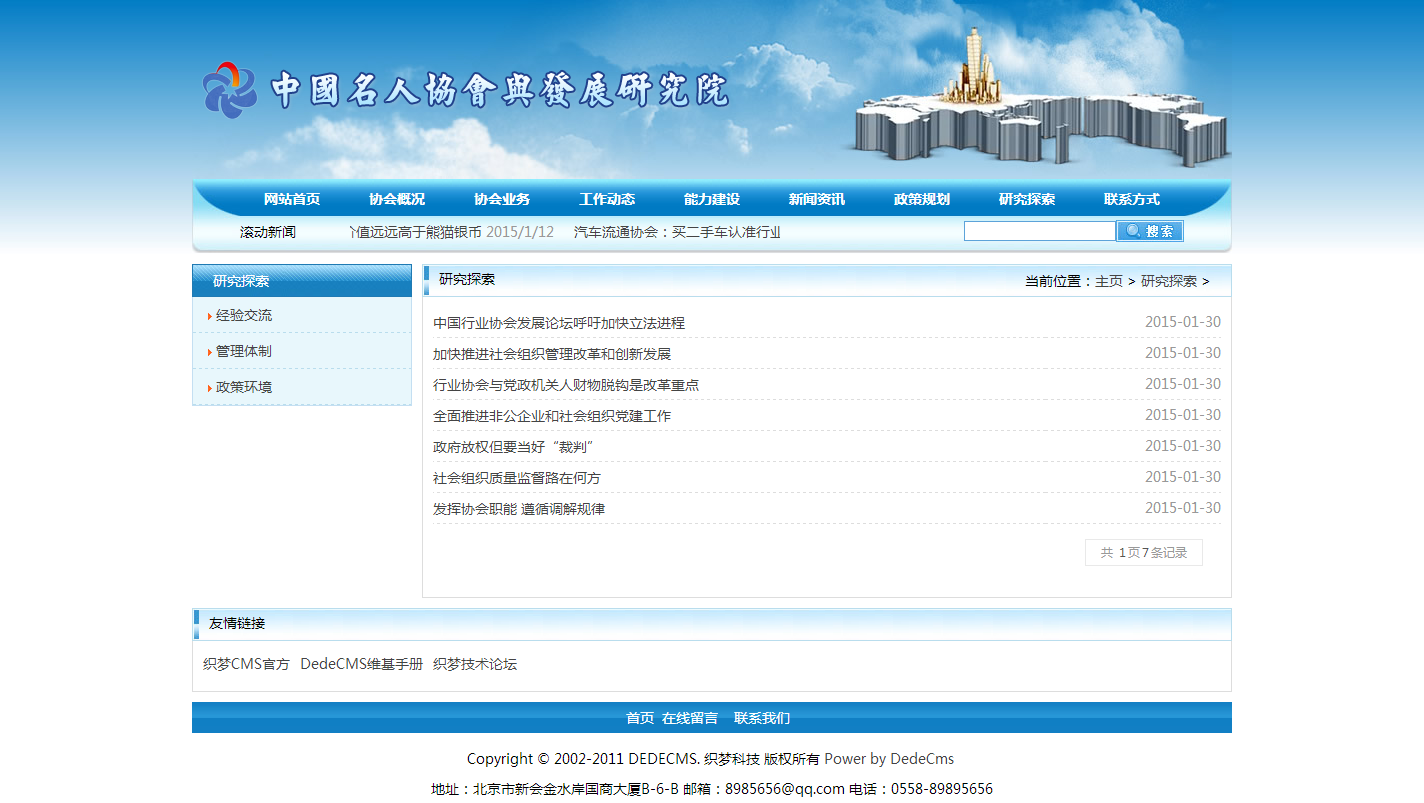Viewport: 1424px width, 803px height.
Task: Open scrolling news 汽车流通协会 headline
Action: 677,232
